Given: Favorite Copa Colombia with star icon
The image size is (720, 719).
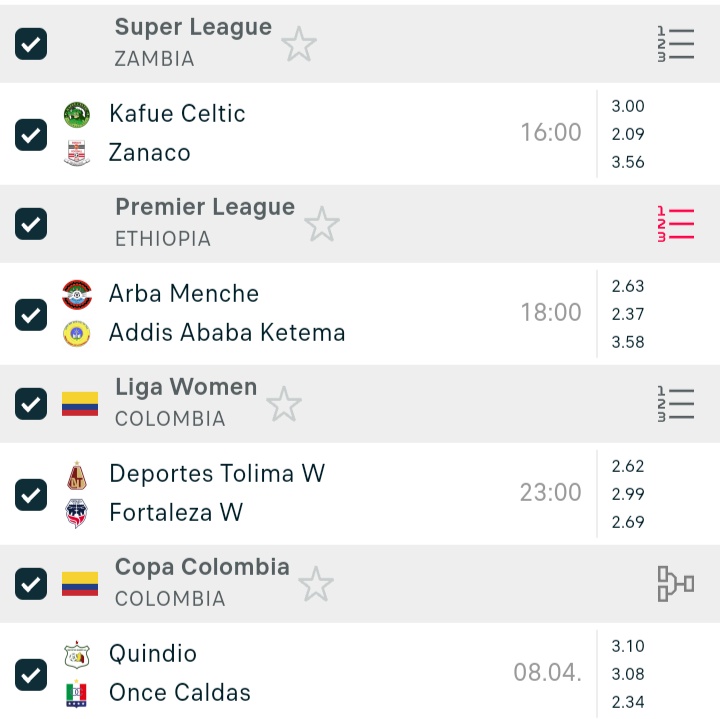Looking at the screenshot, I should click(315, 585).
